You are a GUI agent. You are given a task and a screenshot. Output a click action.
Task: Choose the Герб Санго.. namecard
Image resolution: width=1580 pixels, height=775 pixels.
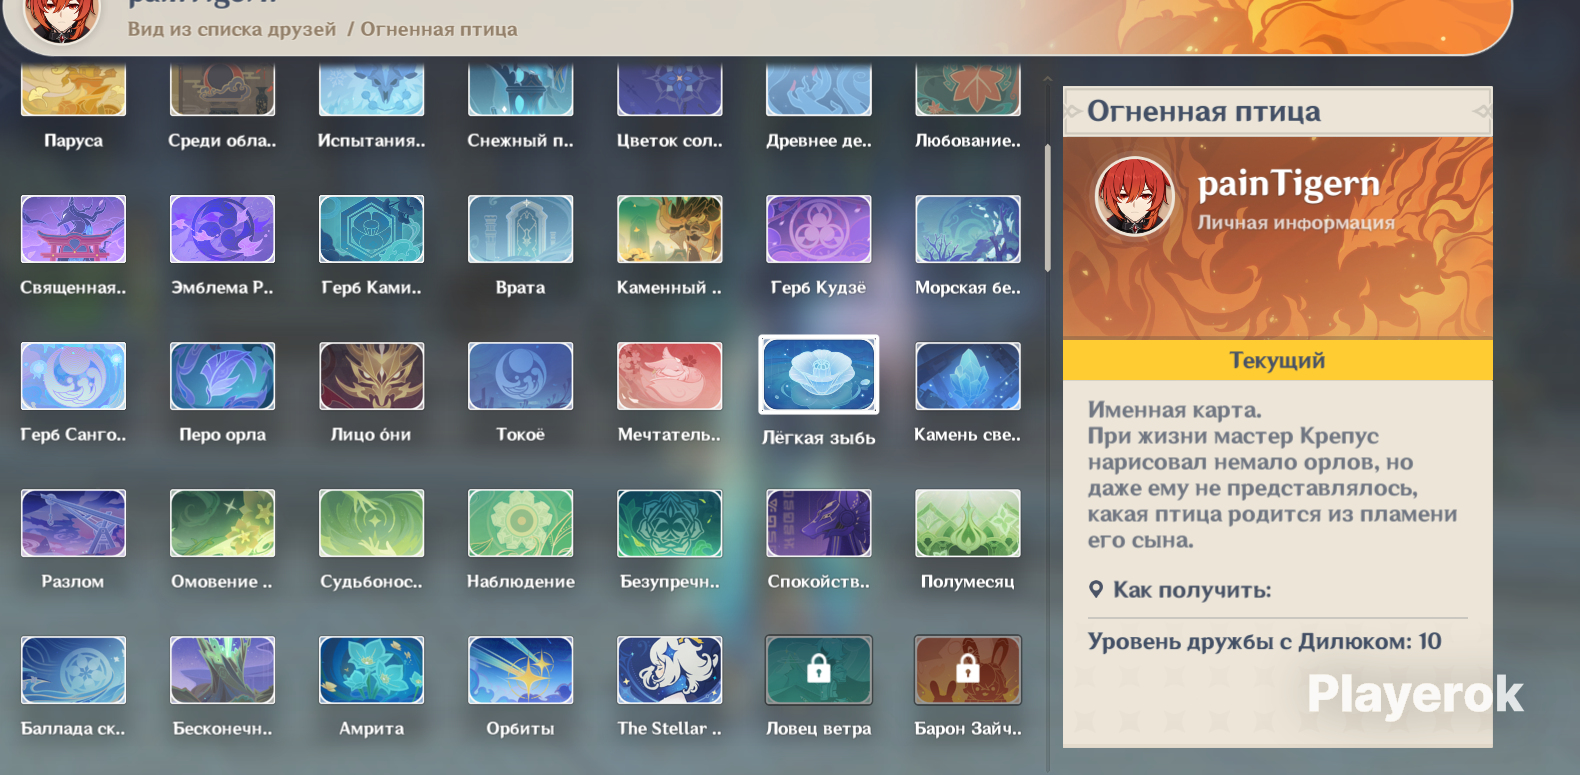tap(73, 376)
